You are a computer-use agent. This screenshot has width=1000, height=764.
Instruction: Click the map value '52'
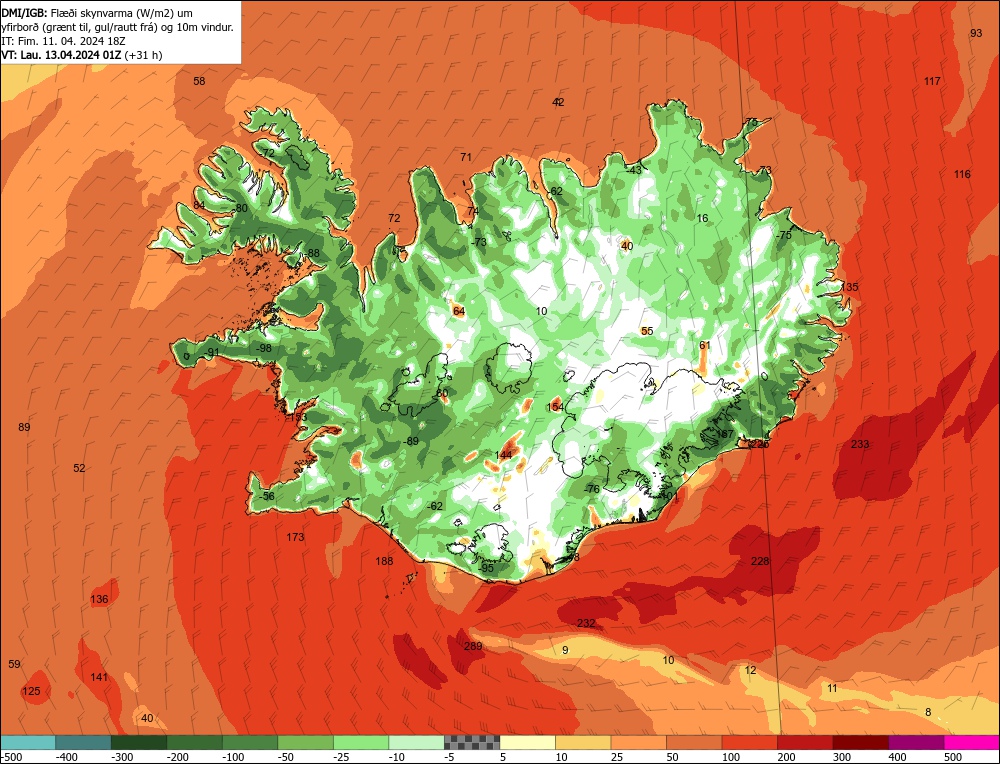78,468
